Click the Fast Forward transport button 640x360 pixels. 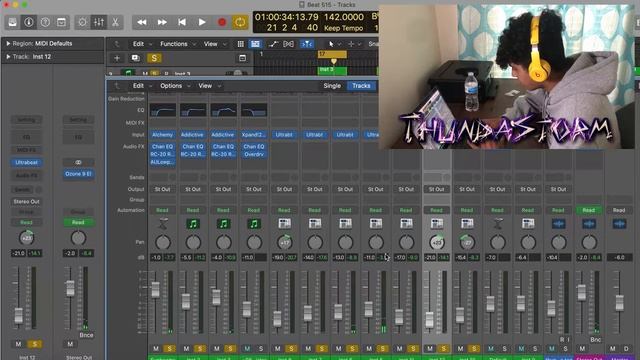pyautogui.click(x=162, y=22)
